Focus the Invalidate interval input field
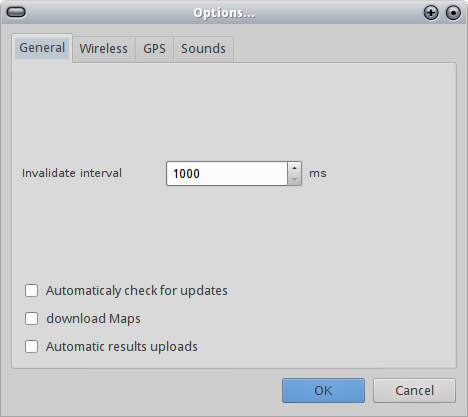The width and height of the screenshot is (468, 417). coord(227,174)
